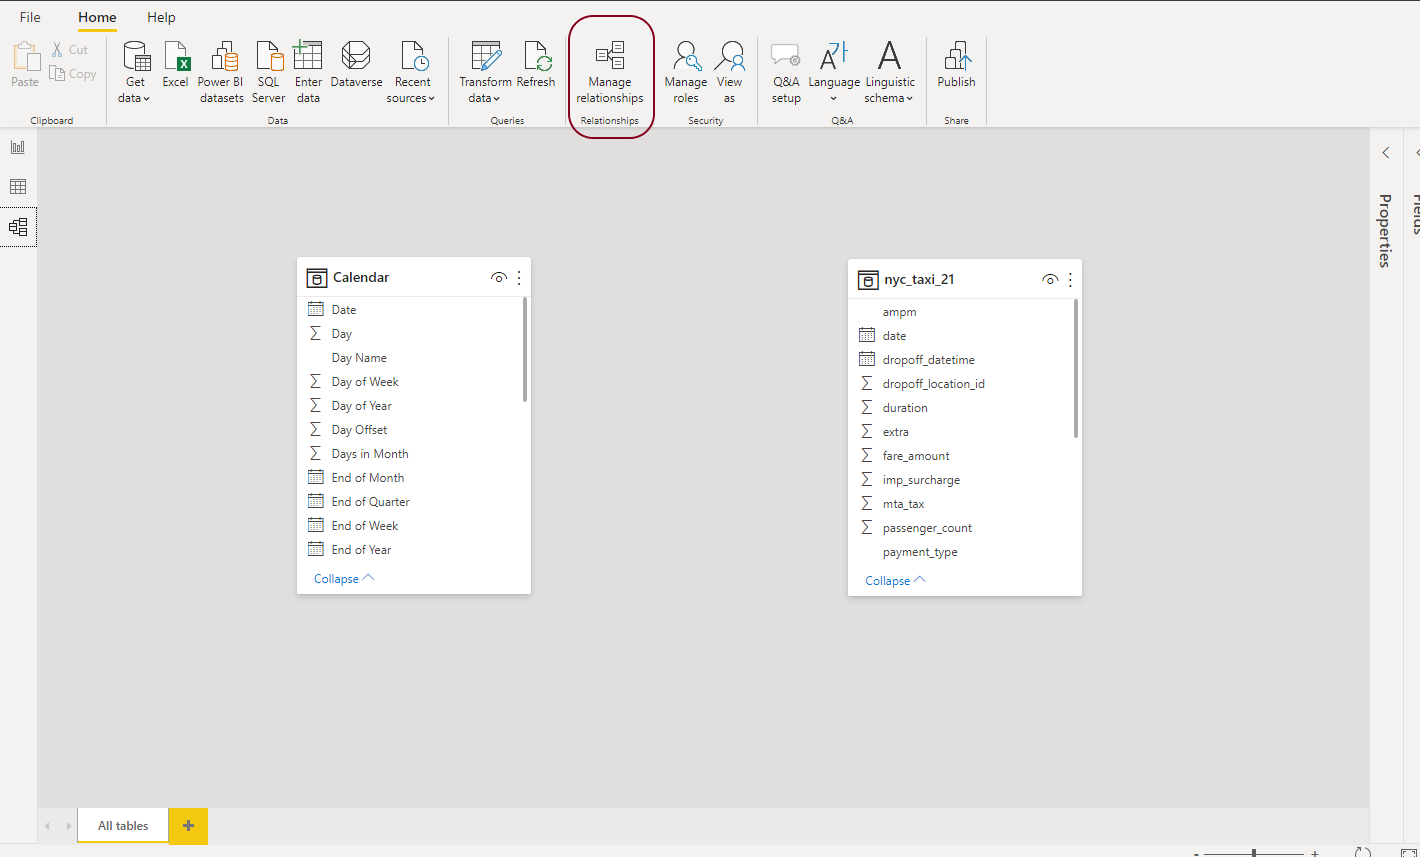The image size is (1420, 857).
Task: Switch to the Help ribbon tab
Action: click(161, 17)
